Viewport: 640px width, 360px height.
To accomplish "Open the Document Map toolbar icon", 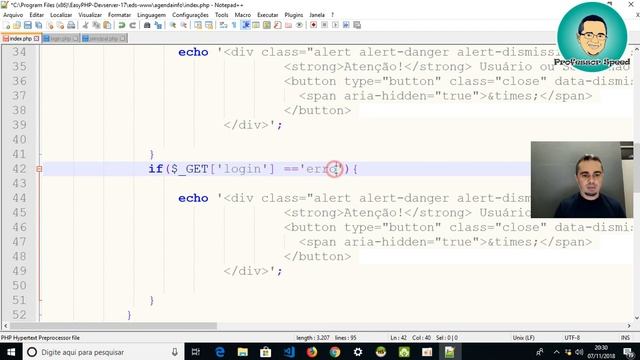I will (x=267, y=25).
